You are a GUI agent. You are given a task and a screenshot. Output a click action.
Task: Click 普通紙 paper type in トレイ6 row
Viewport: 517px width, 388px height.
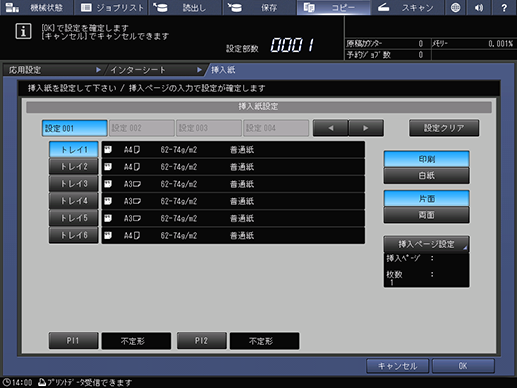click(242, 236)
